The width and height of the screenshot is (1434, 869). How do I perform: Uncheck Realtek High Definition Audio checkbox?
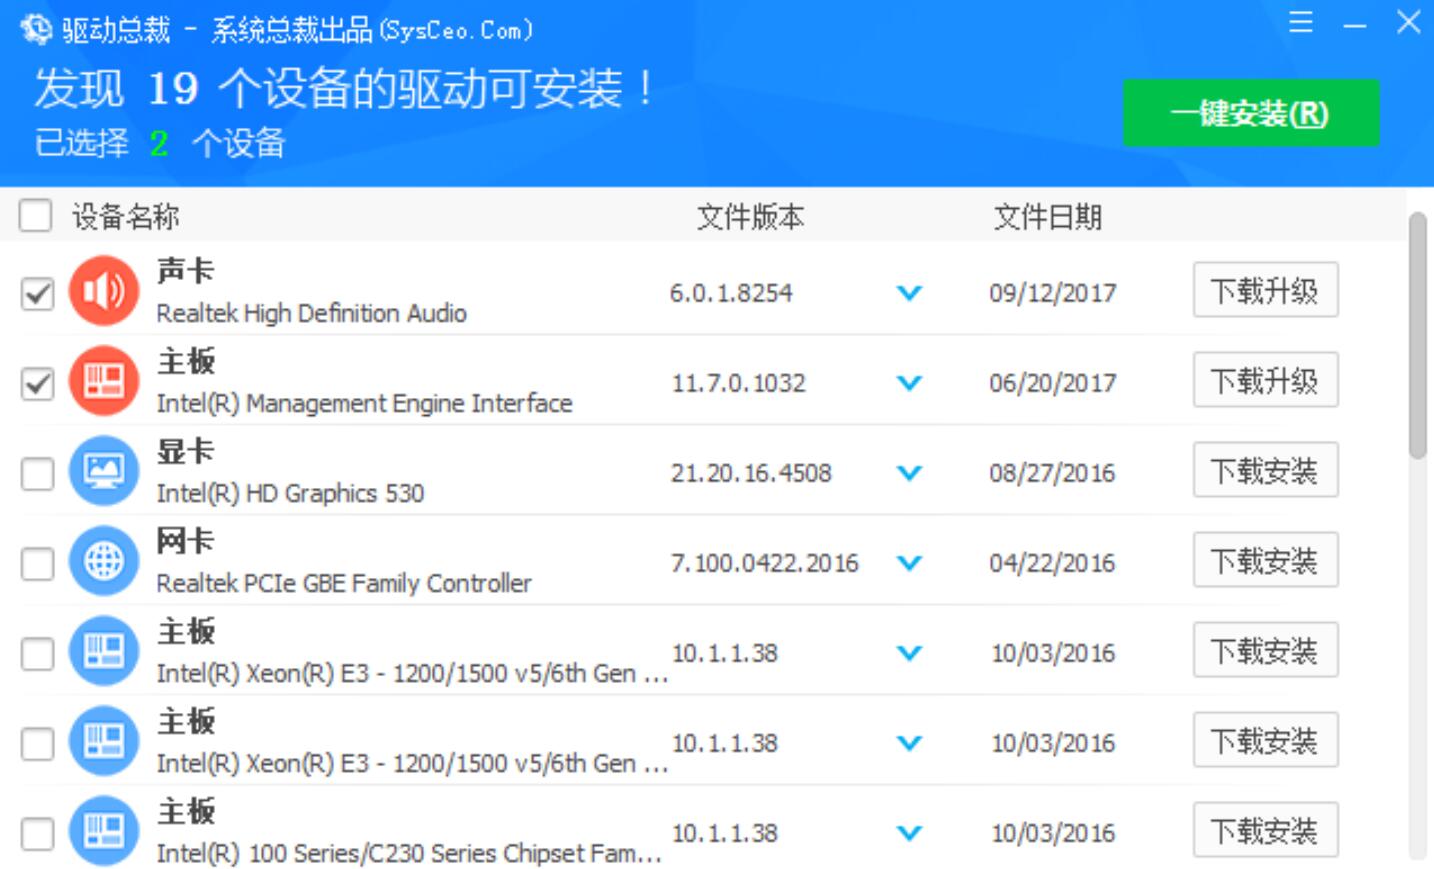point(38,293)
